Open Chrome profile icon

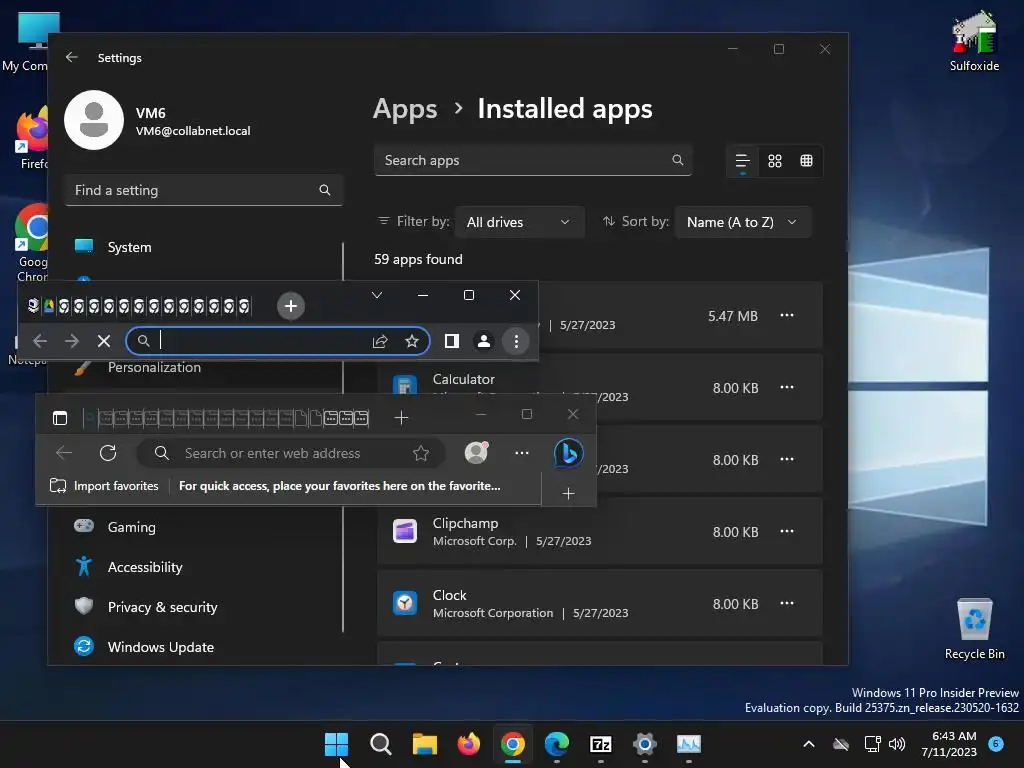coord(484,341)
